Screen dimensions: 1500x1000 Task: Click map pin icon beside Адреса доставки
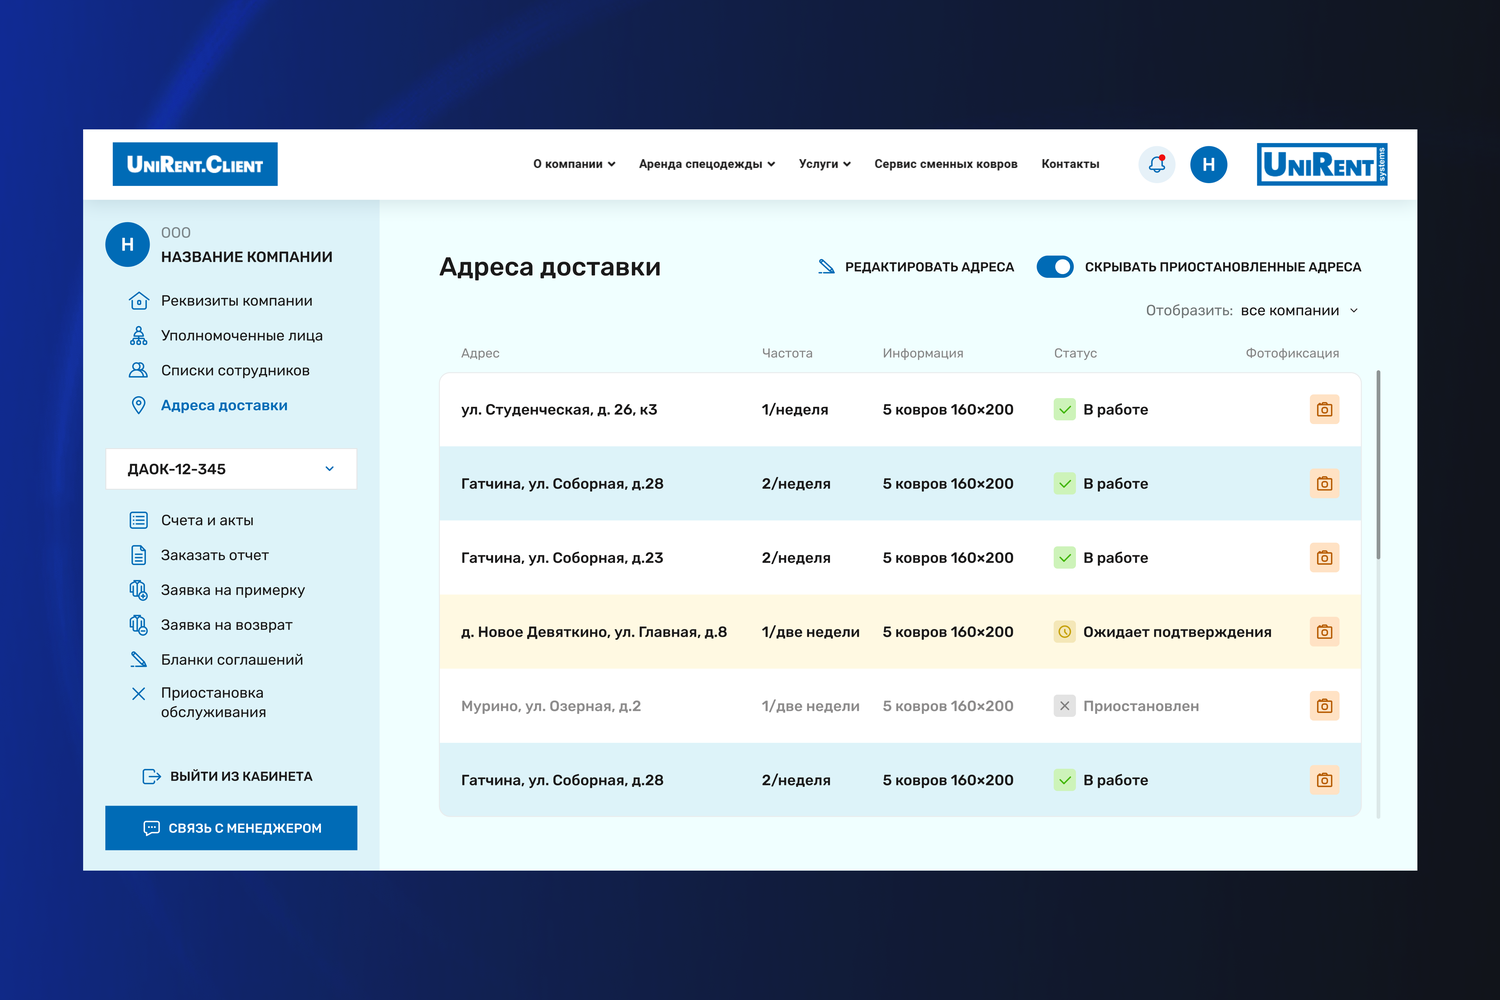click(x=139, y=405)
